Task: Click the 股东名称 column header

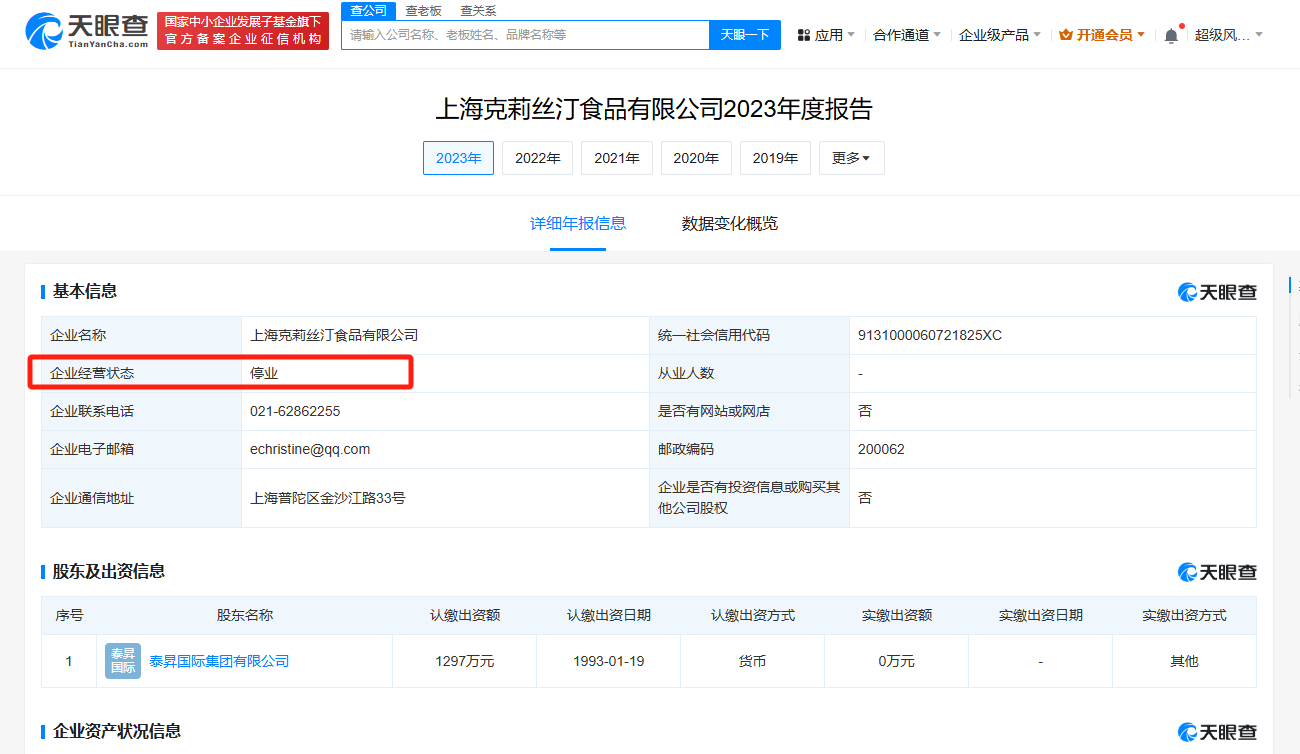Action: pos(245,615)
